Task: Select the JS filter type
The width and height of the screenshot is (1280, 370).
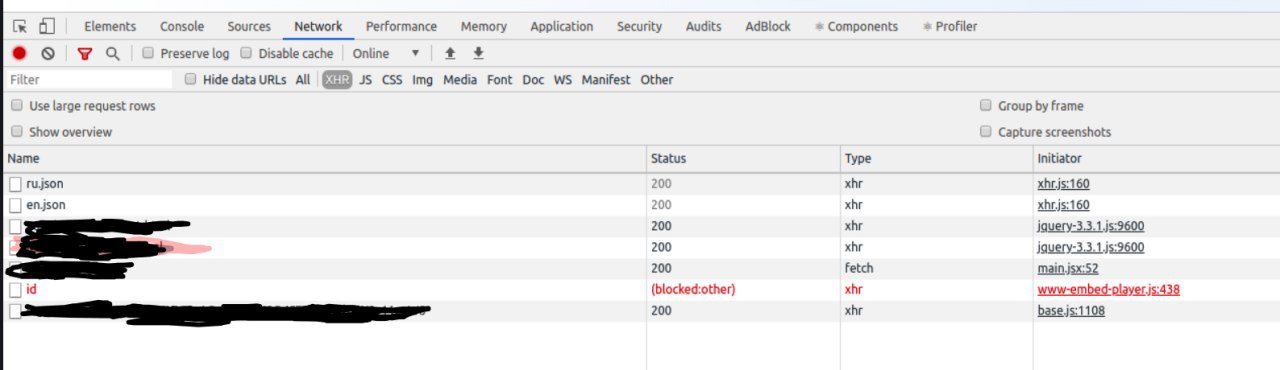Action: tap(366, 79)
